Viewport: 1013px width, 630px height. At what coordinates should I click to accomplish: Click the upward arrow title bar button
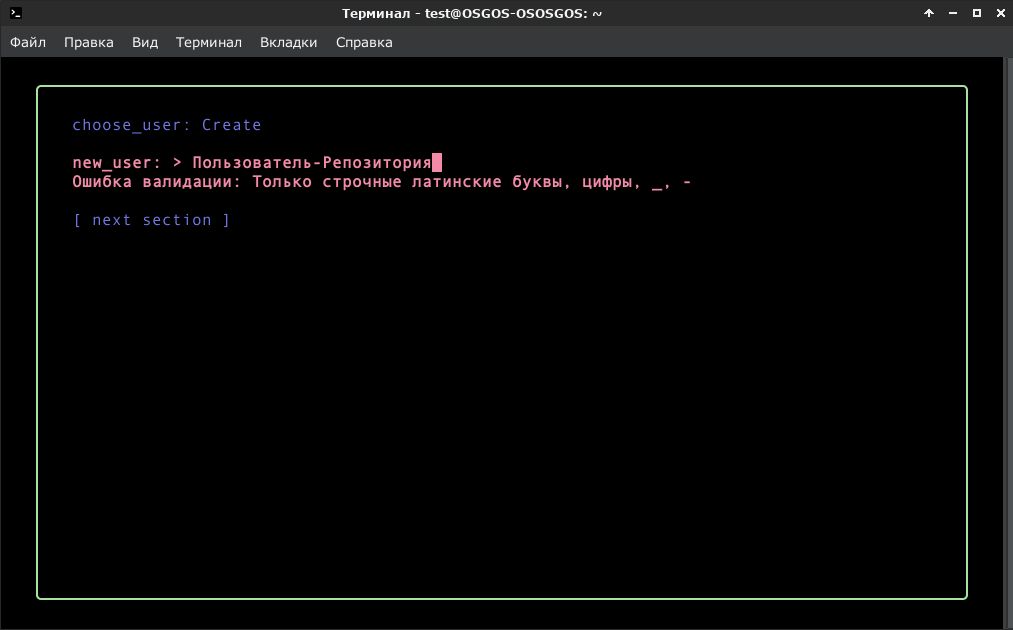[x=929, y=13]
